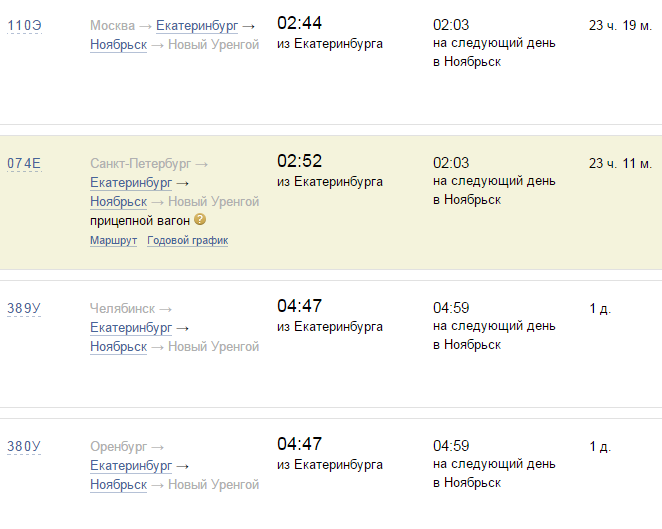This screenshot has width=662, height=529.
Task: Click the 02:44 departure time
Action: [299, 23]
